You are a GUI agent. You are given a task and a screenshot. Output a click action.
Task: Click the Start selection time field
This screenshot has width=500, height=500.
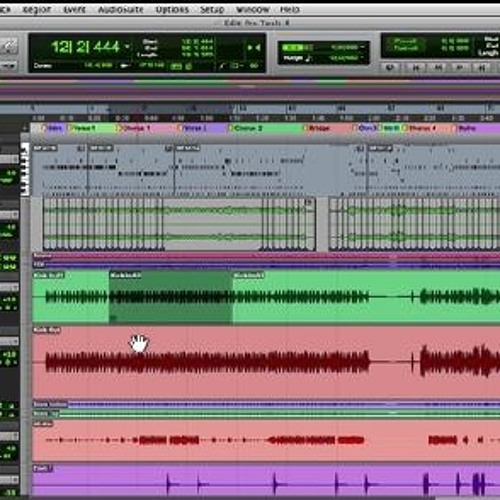pyautogui.click(x=197, y=42)
